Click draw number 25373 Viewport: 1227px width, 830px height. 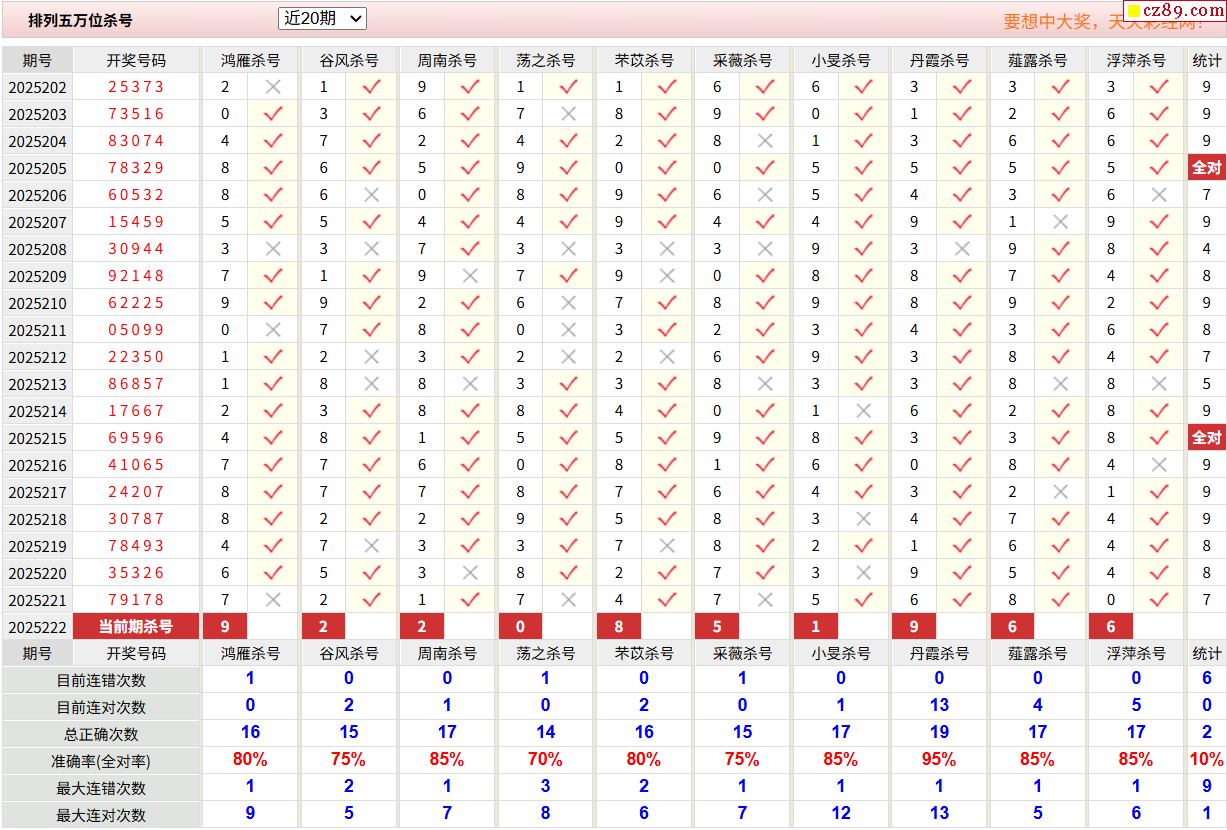click(136, 87)
